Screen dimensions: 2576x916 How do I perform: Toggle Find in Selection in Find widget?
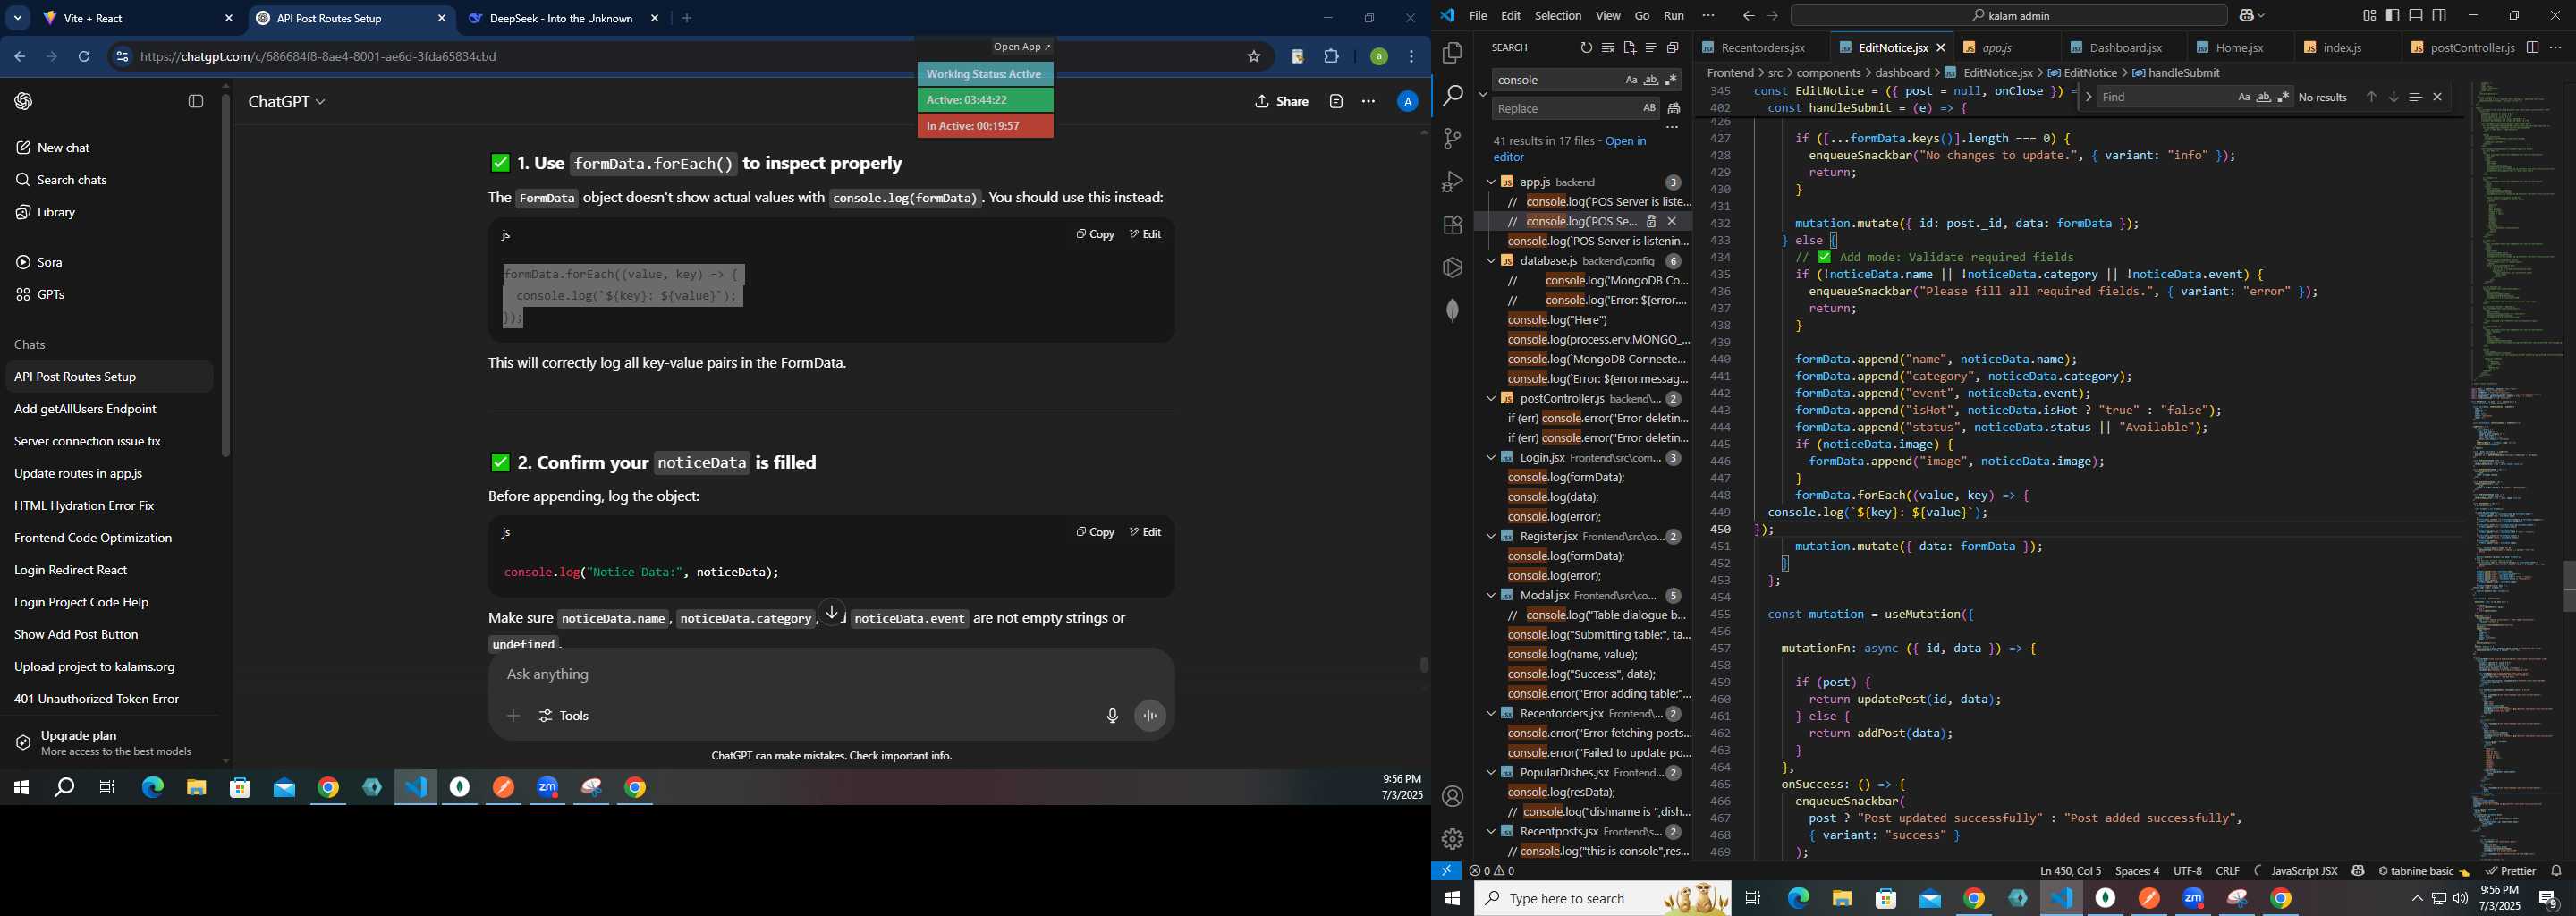(x=2415, y=97)
